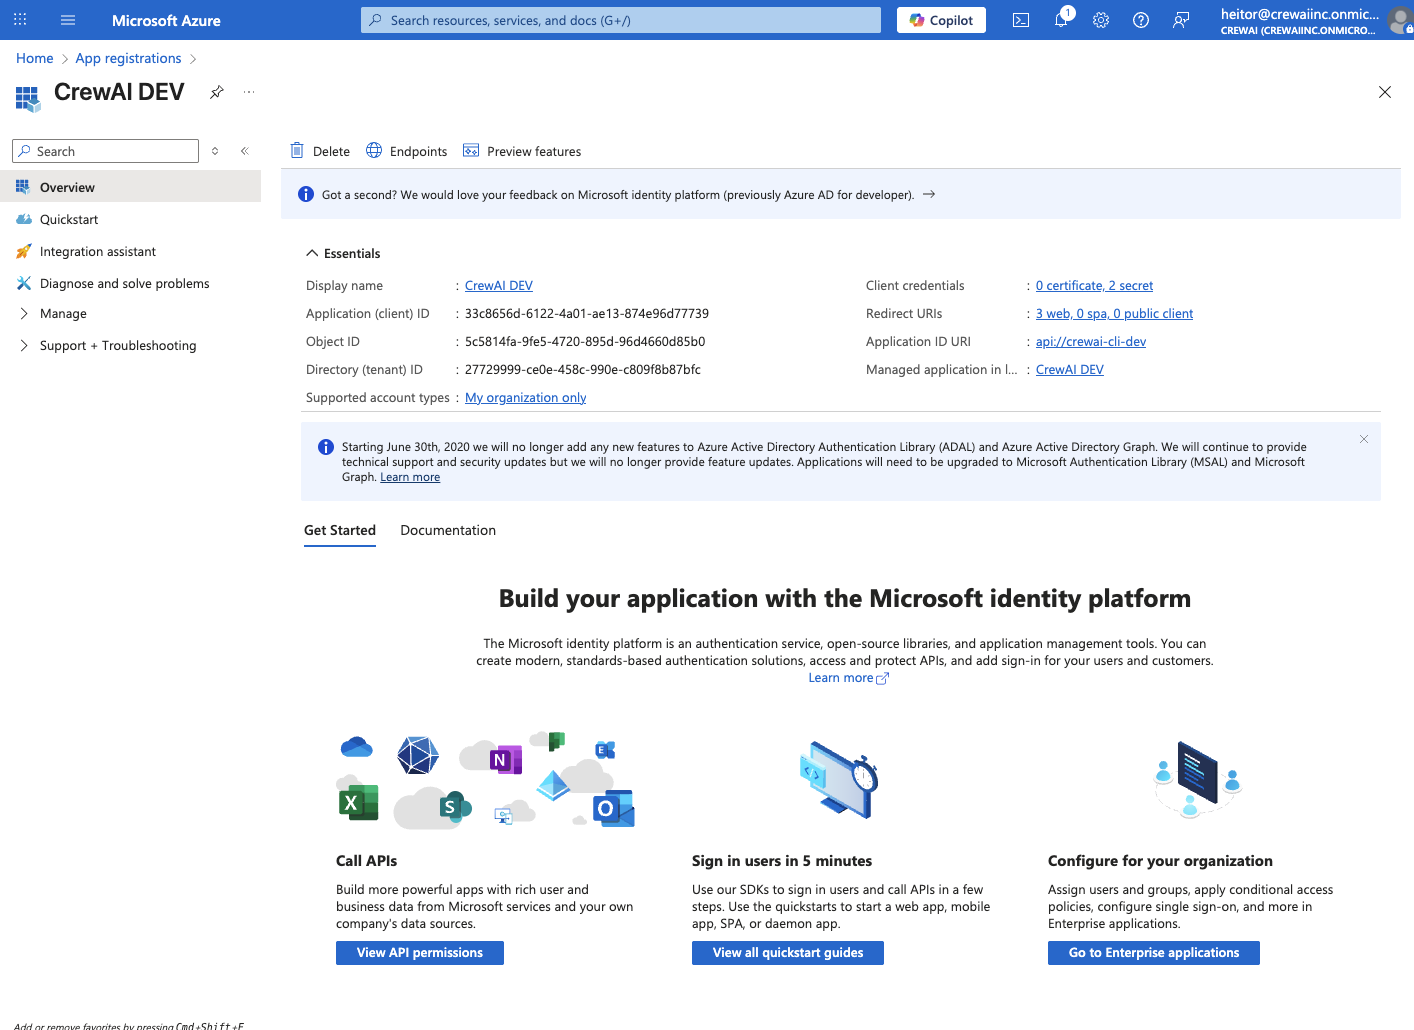The image size is (1414, 1030).
Task: Open notifications via the bell icon
Action: click(x=1060, y=20)
